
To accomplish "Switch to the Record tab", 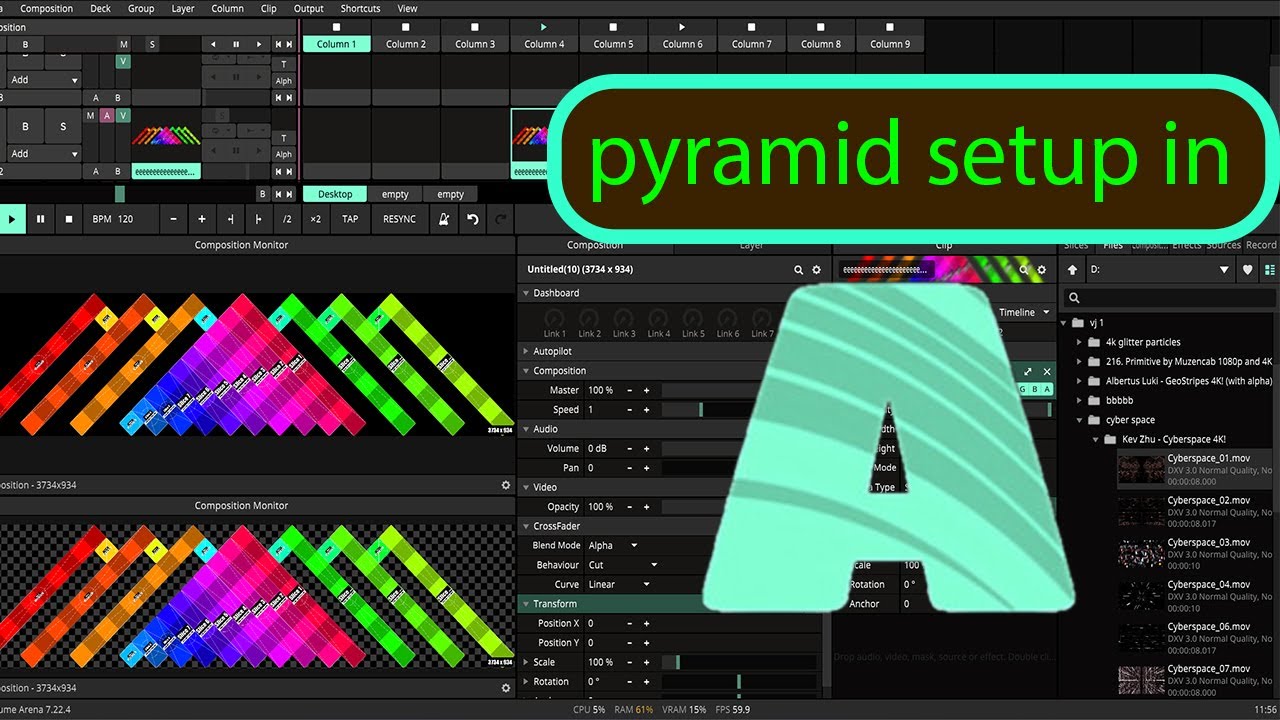I will coord(1261,245).
